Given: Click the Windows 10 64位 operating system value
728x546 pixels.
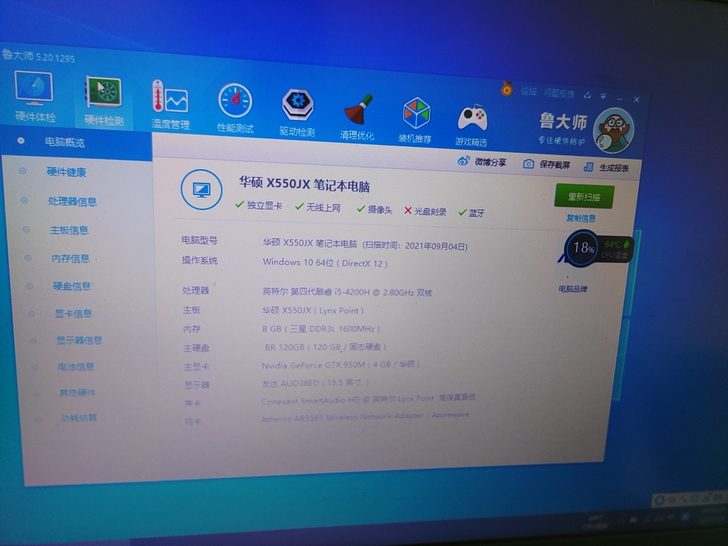Looking at the screenshot, I should point(325,262).
